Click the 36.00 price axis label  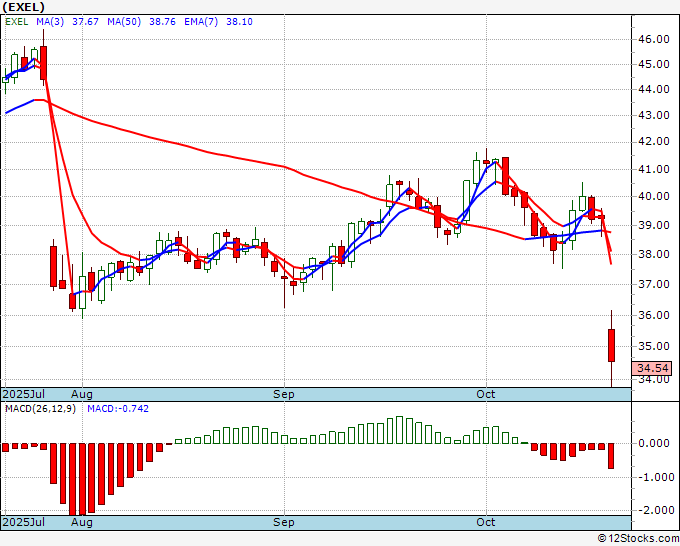(654, 315)
